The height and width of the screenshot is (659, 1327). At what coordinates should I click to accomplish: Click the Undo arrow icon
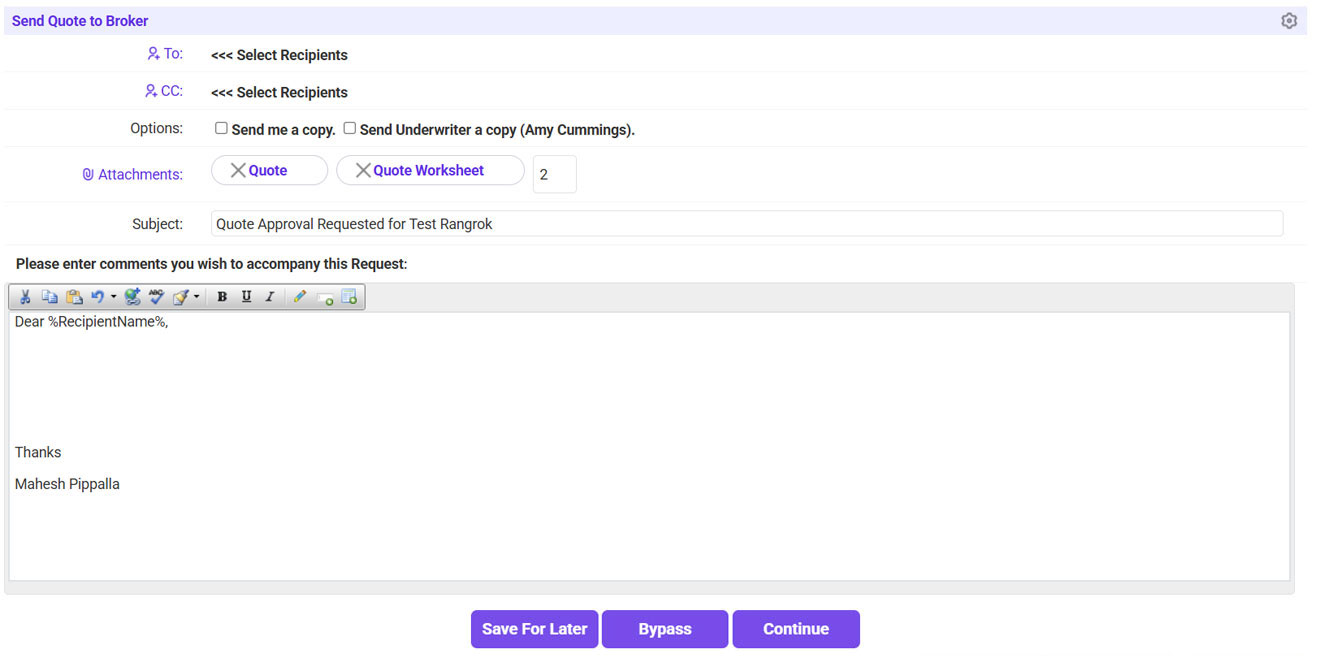coord(97,297)
